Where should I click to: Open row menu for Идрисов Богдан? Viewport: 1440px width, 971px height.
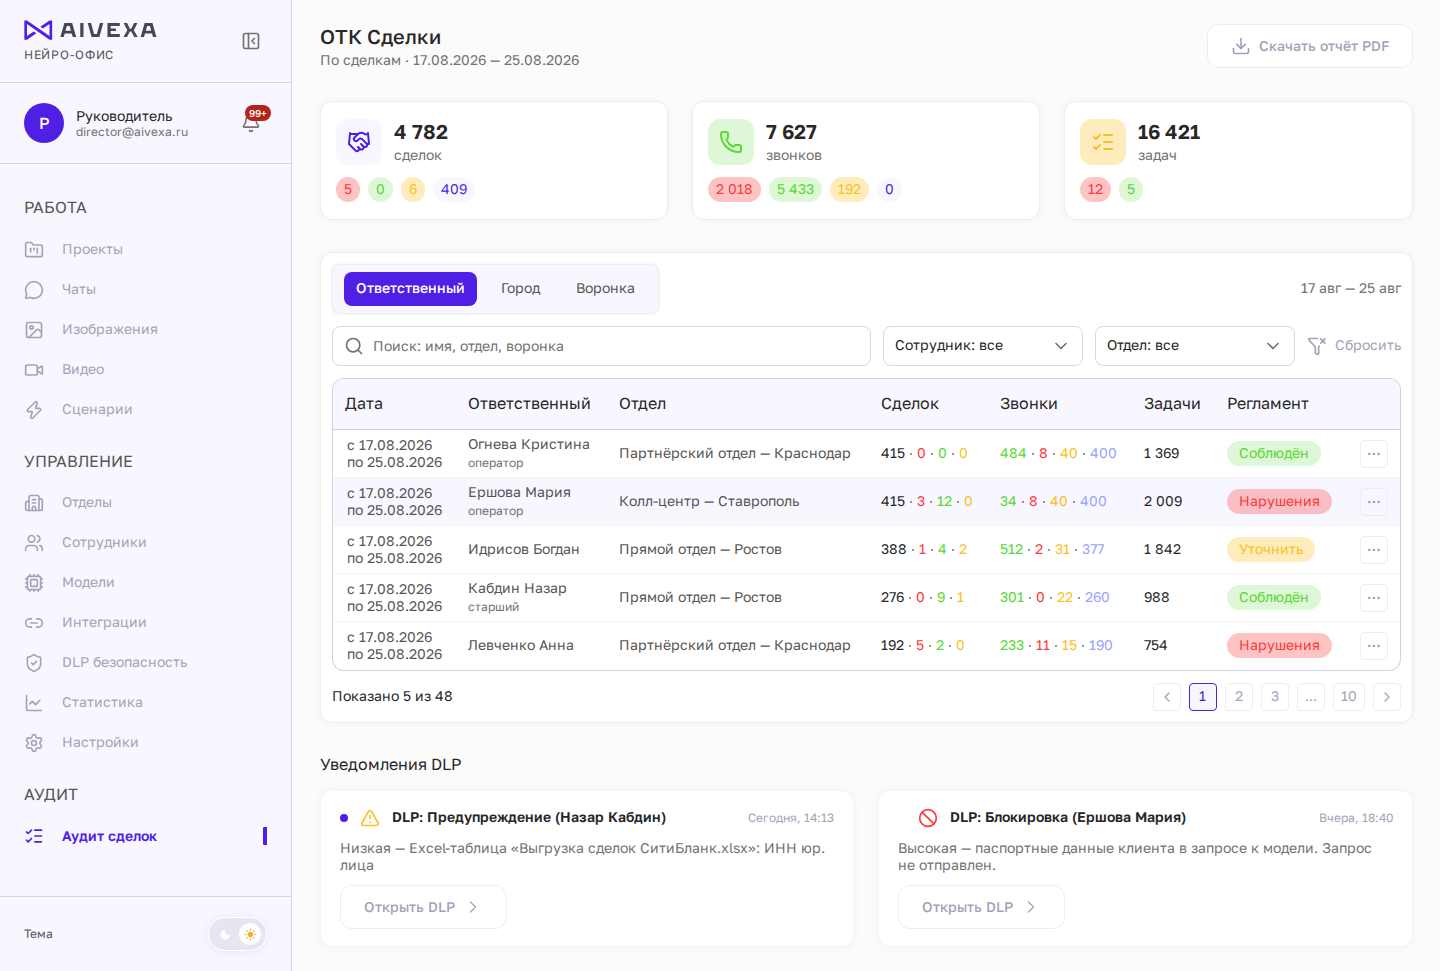click(x=1374, y=550)
